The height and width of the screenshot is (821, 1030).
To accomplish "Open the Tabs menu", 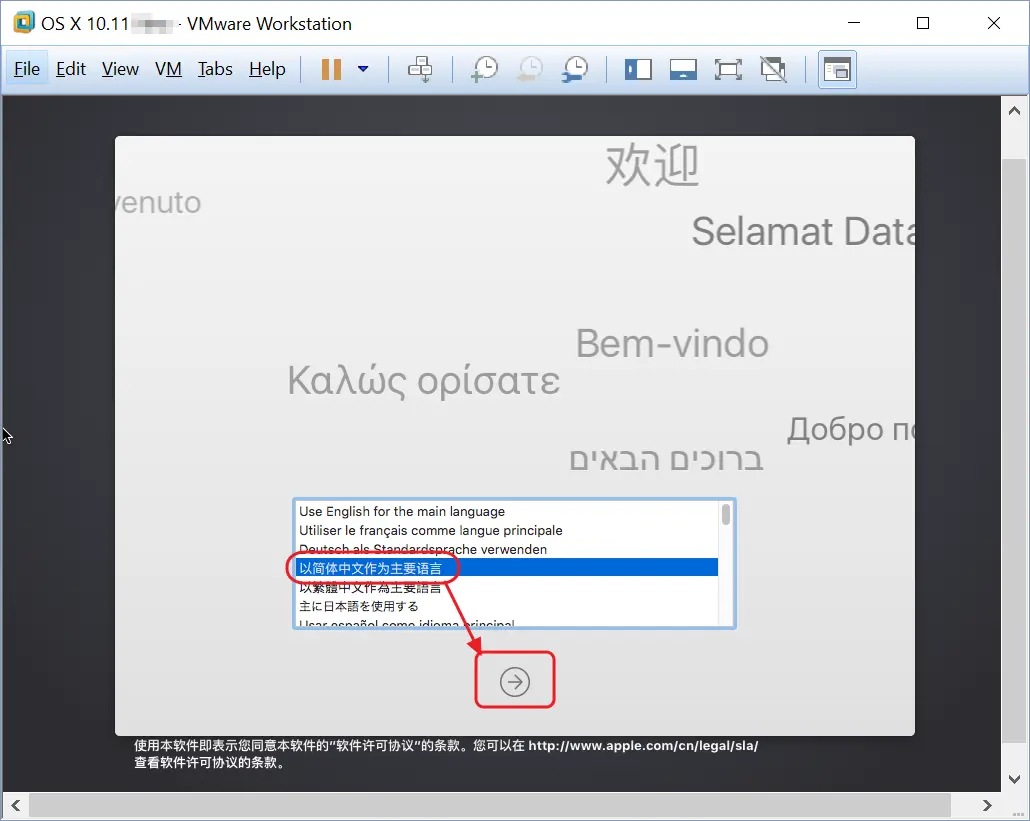I will (x=215, y=69).
